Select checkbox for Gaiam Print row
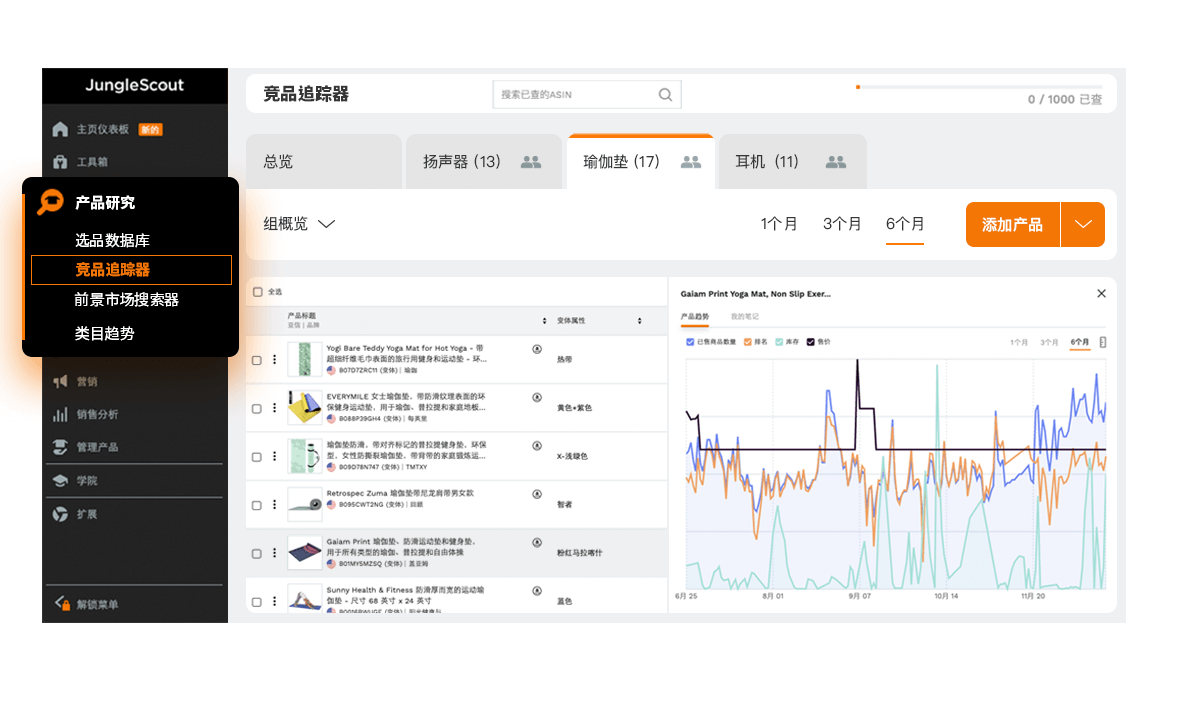Viewport: 1180px width, 710px height. [257, 553]
